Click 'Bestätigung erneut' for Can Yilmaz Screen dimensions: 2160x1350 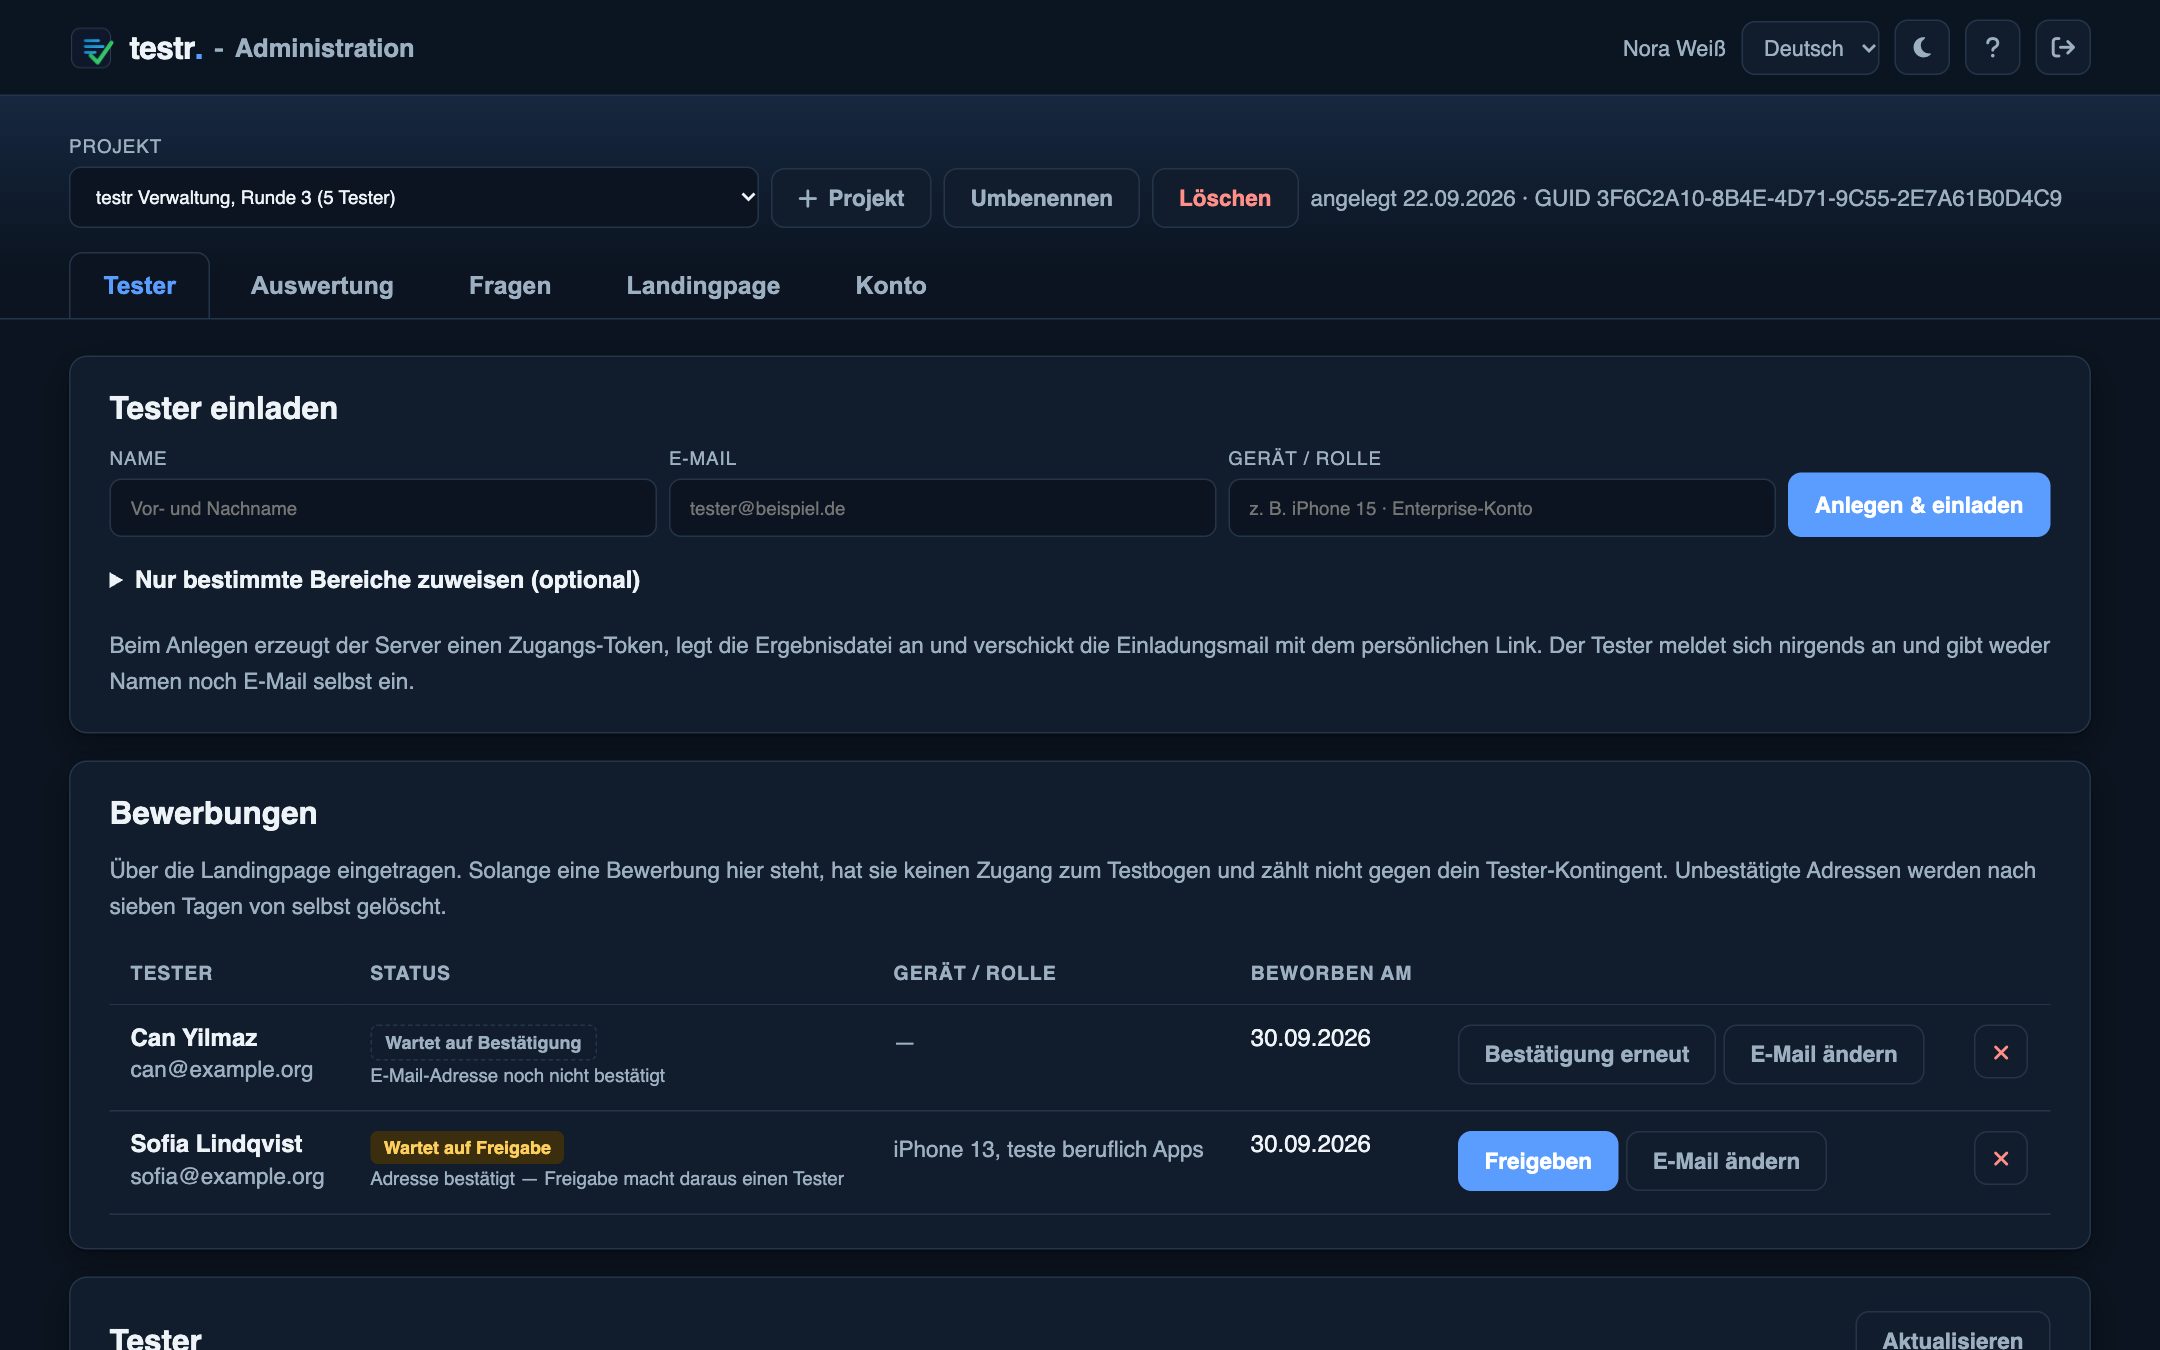(x=1586, y=1054)
